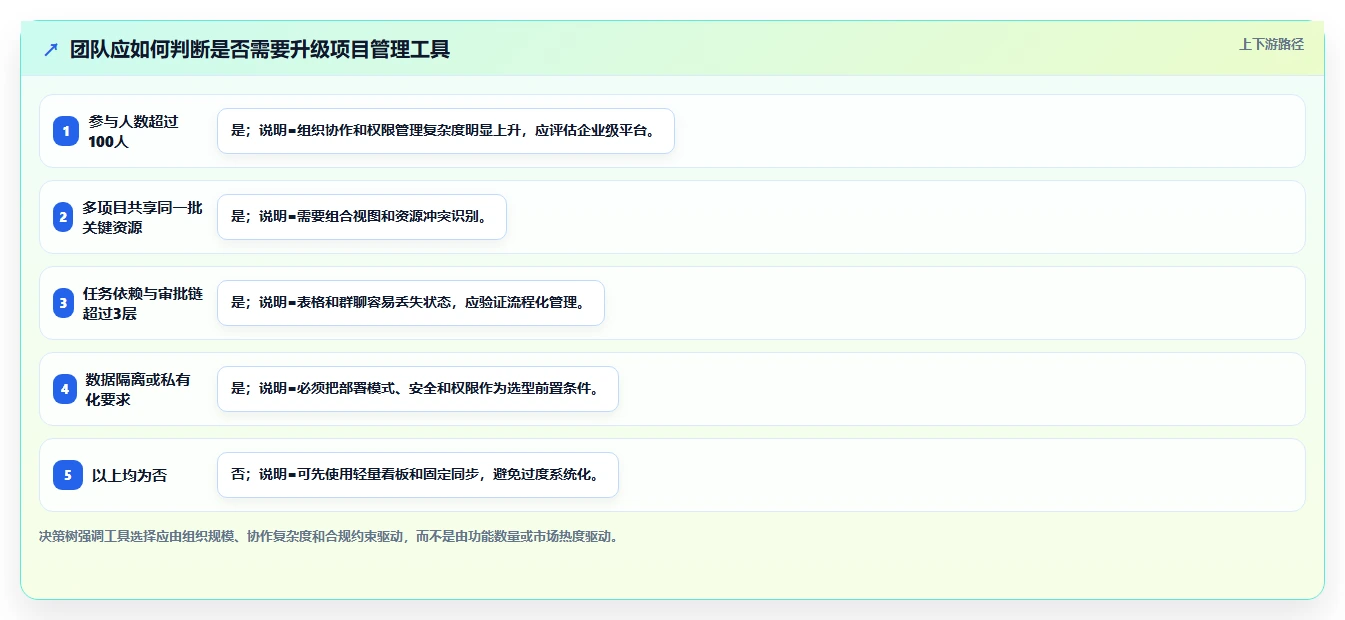Open the answer box about 选型前置条件
This screenshot has height=620, width=1345.
pos(418,389)
